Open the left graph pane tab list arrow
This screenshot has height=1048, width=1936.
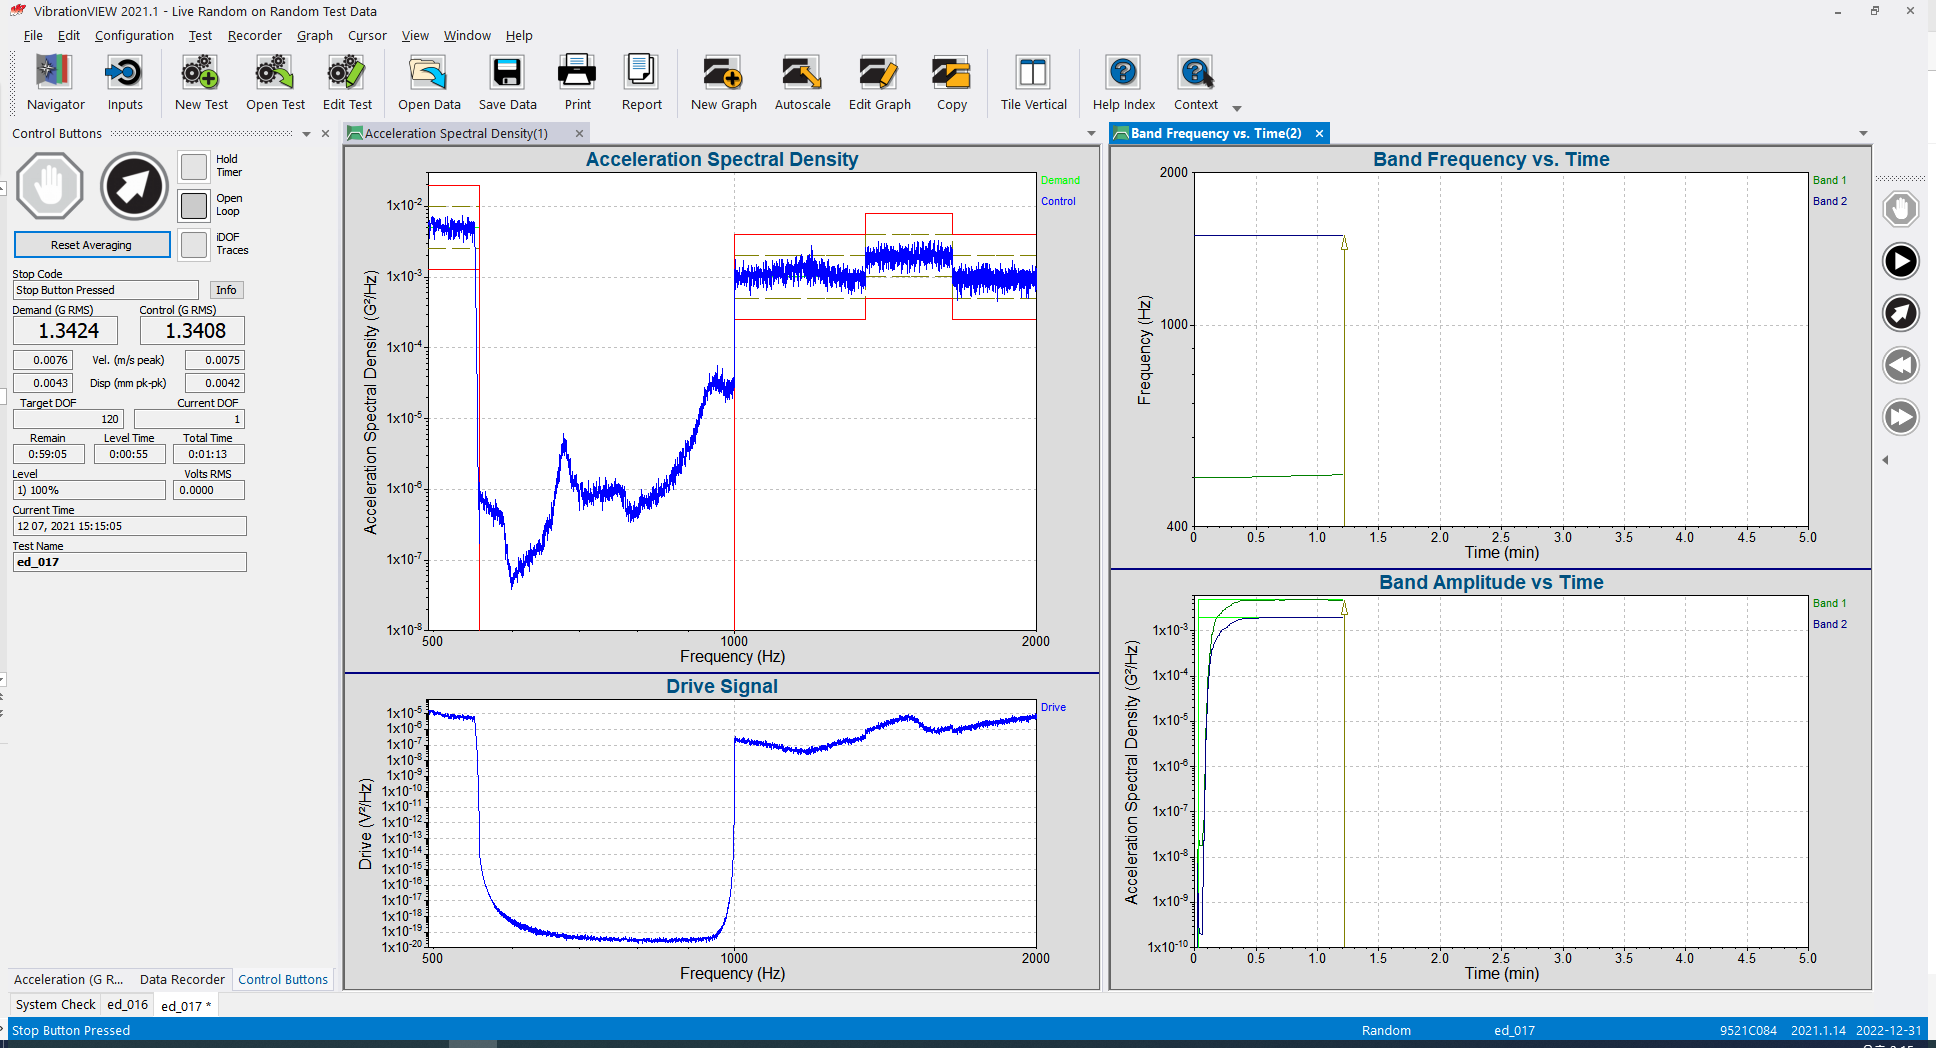(1091, 134)
